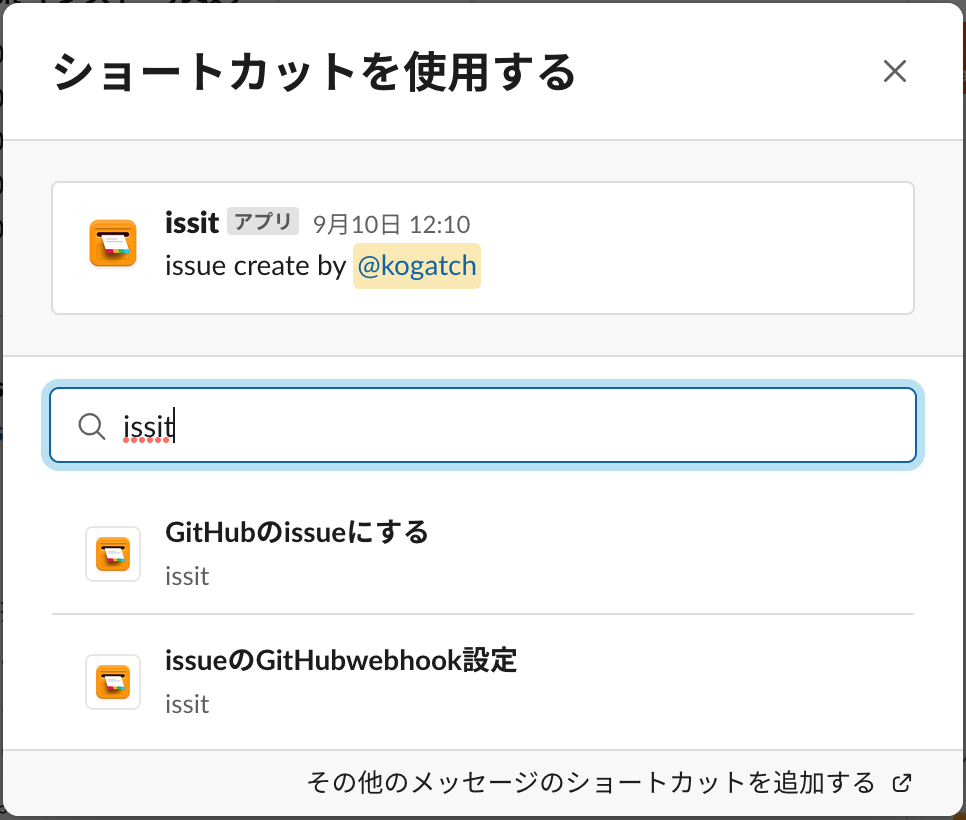Screen dimensions: 966x820
Task: Click the bold issit sender name in the message
Action: point(192,223)
